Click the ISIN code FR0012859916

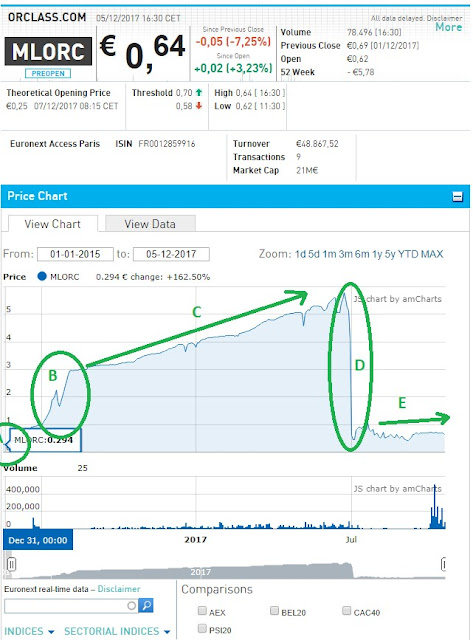[167, 144]
